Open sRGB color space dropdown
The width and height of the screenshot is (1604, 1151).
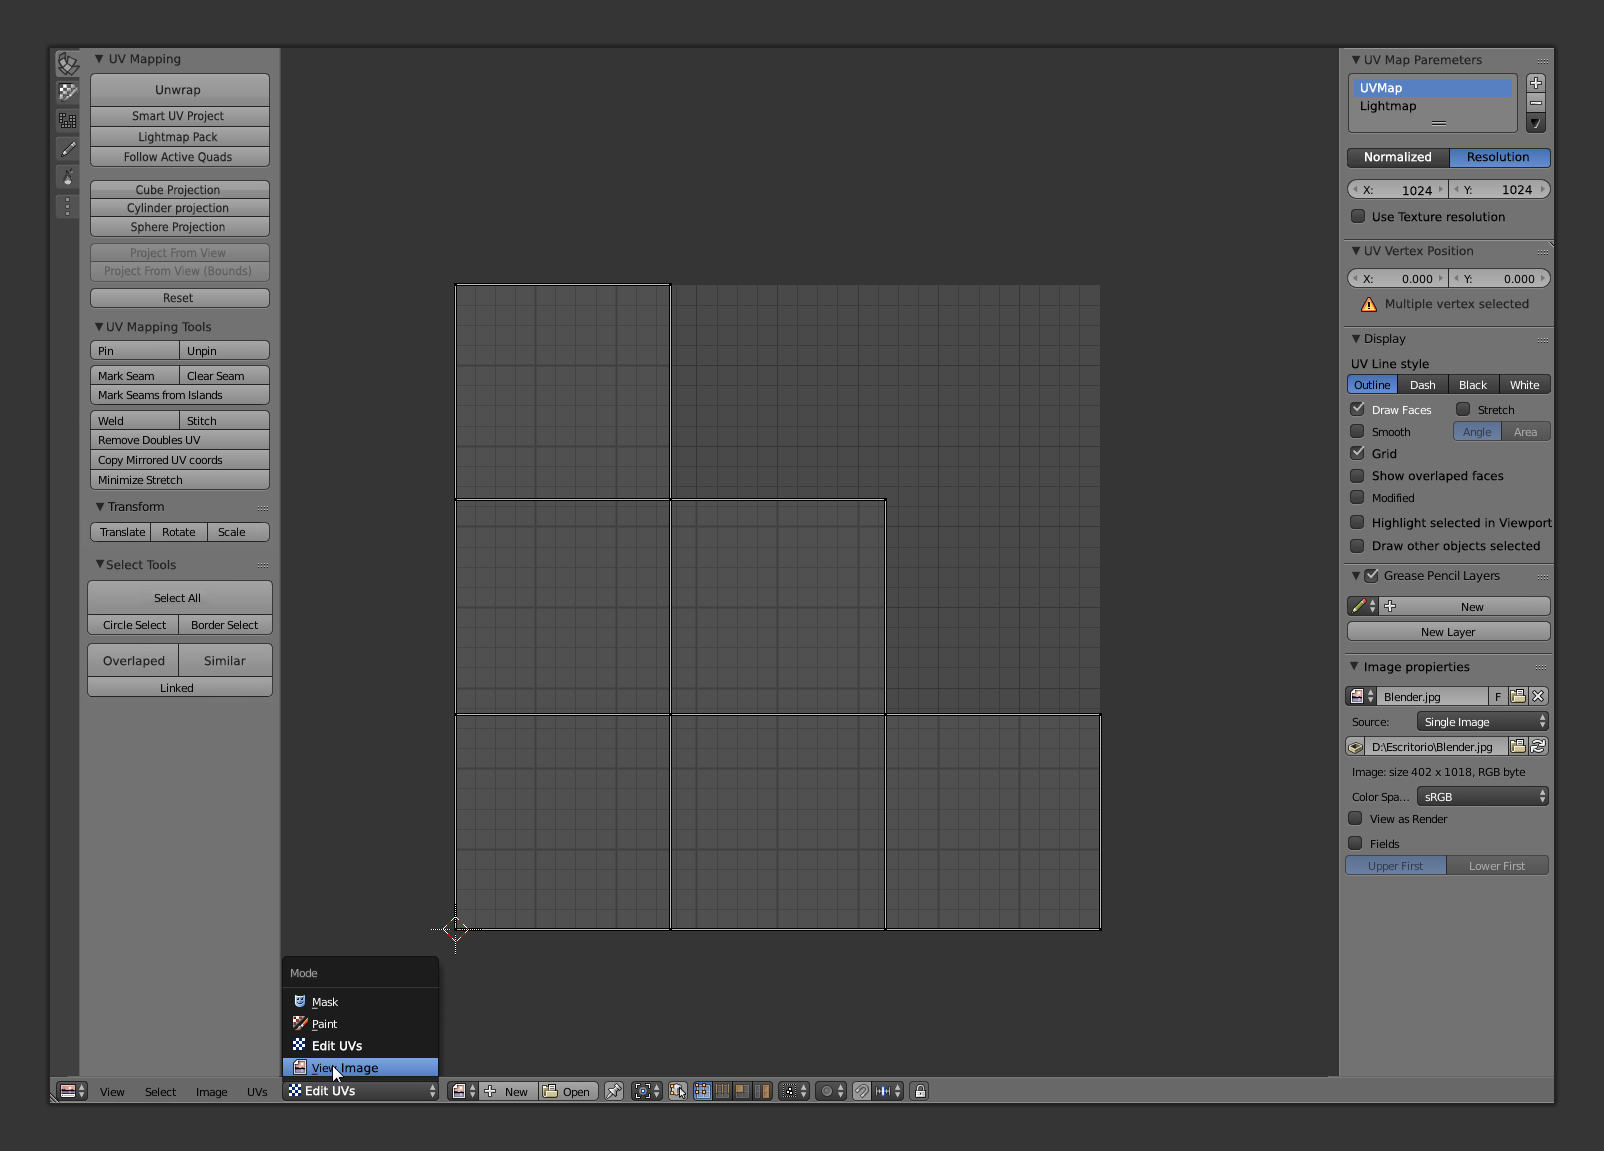point(1483,796)
